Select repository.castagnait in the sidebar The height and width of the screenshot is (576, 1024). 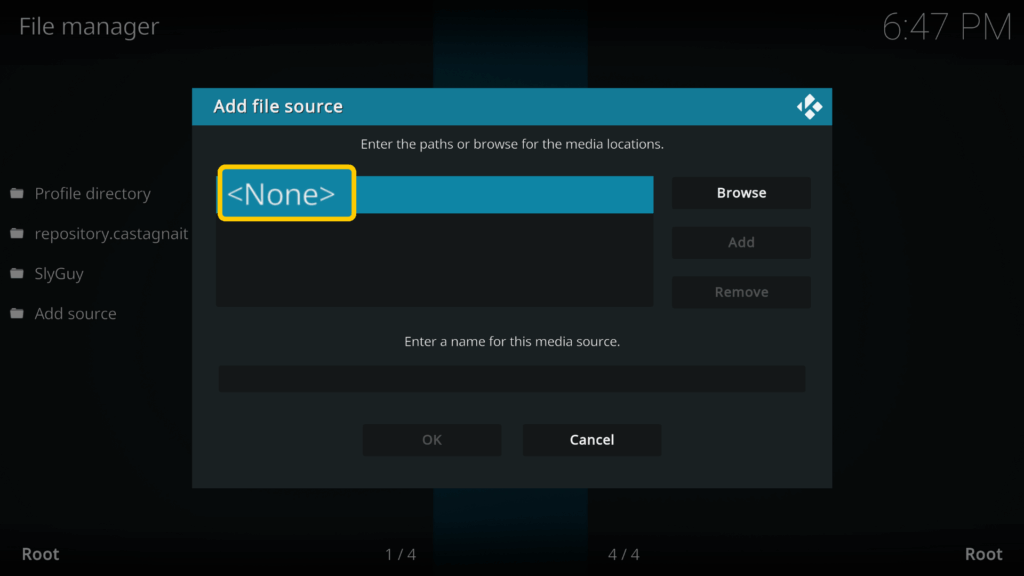(112, 232)
